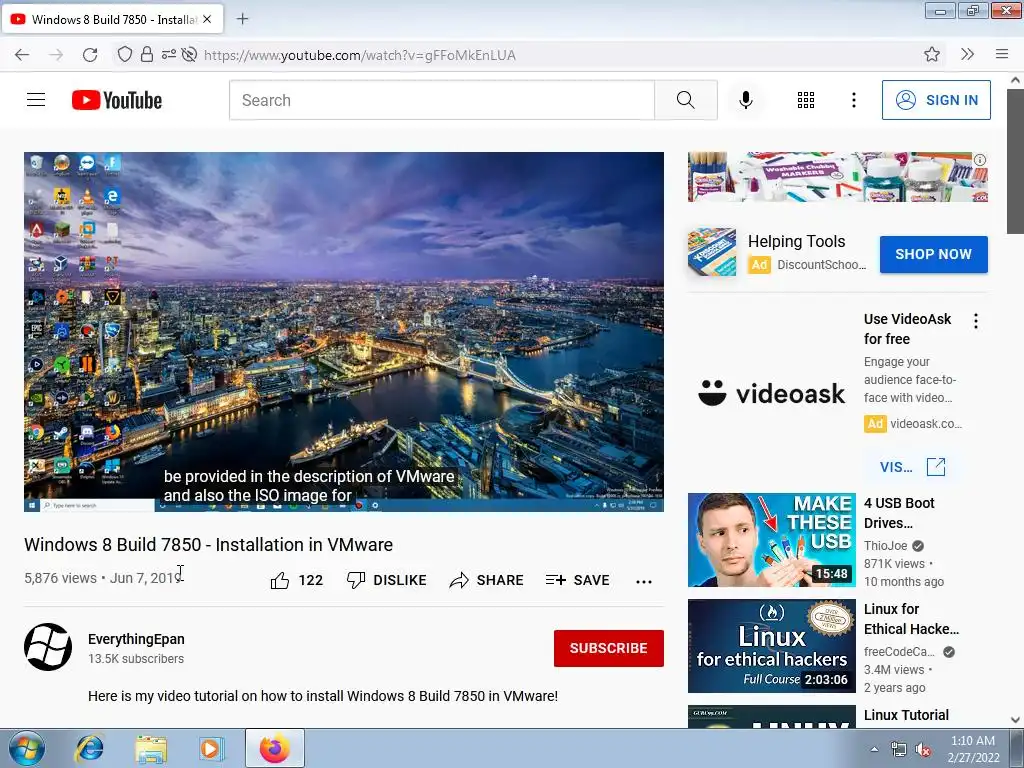Bookmark this page with star icon

coord(932,55)
